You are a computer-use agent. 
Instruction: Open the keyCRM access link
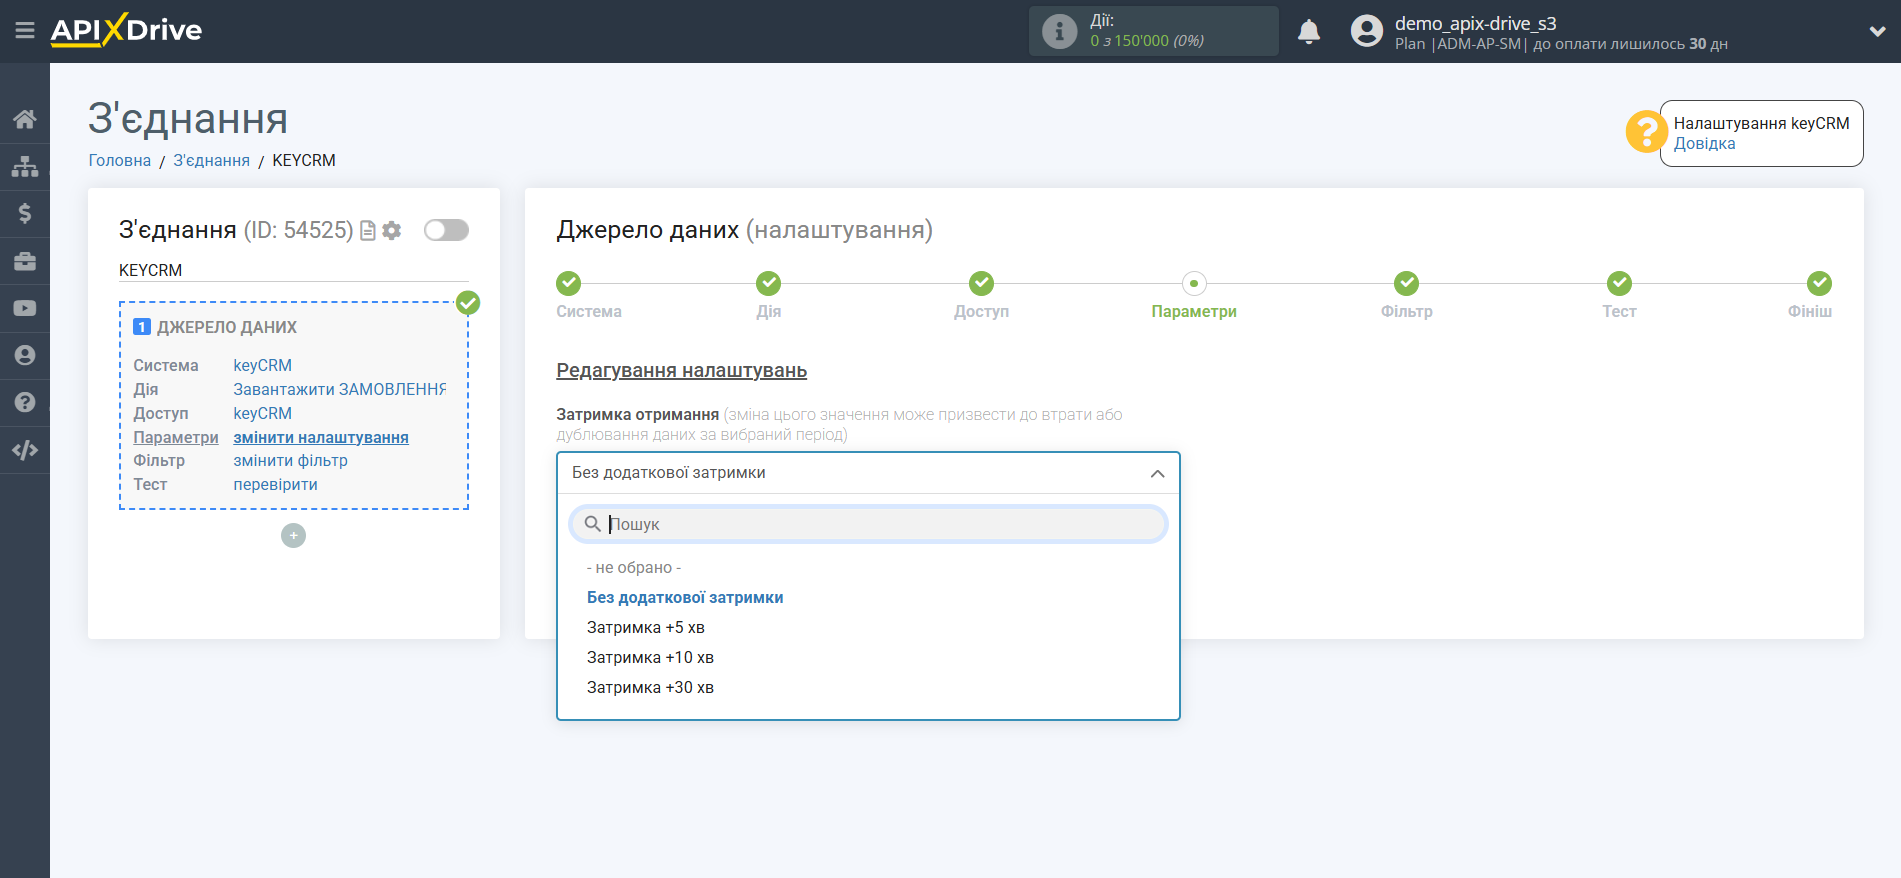[263, 413]
